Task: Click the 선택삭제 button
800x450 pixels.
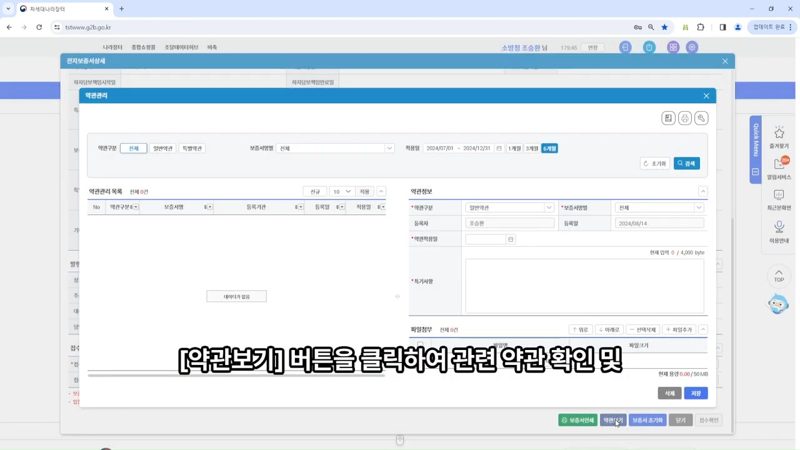Action: tap(643, 330)
